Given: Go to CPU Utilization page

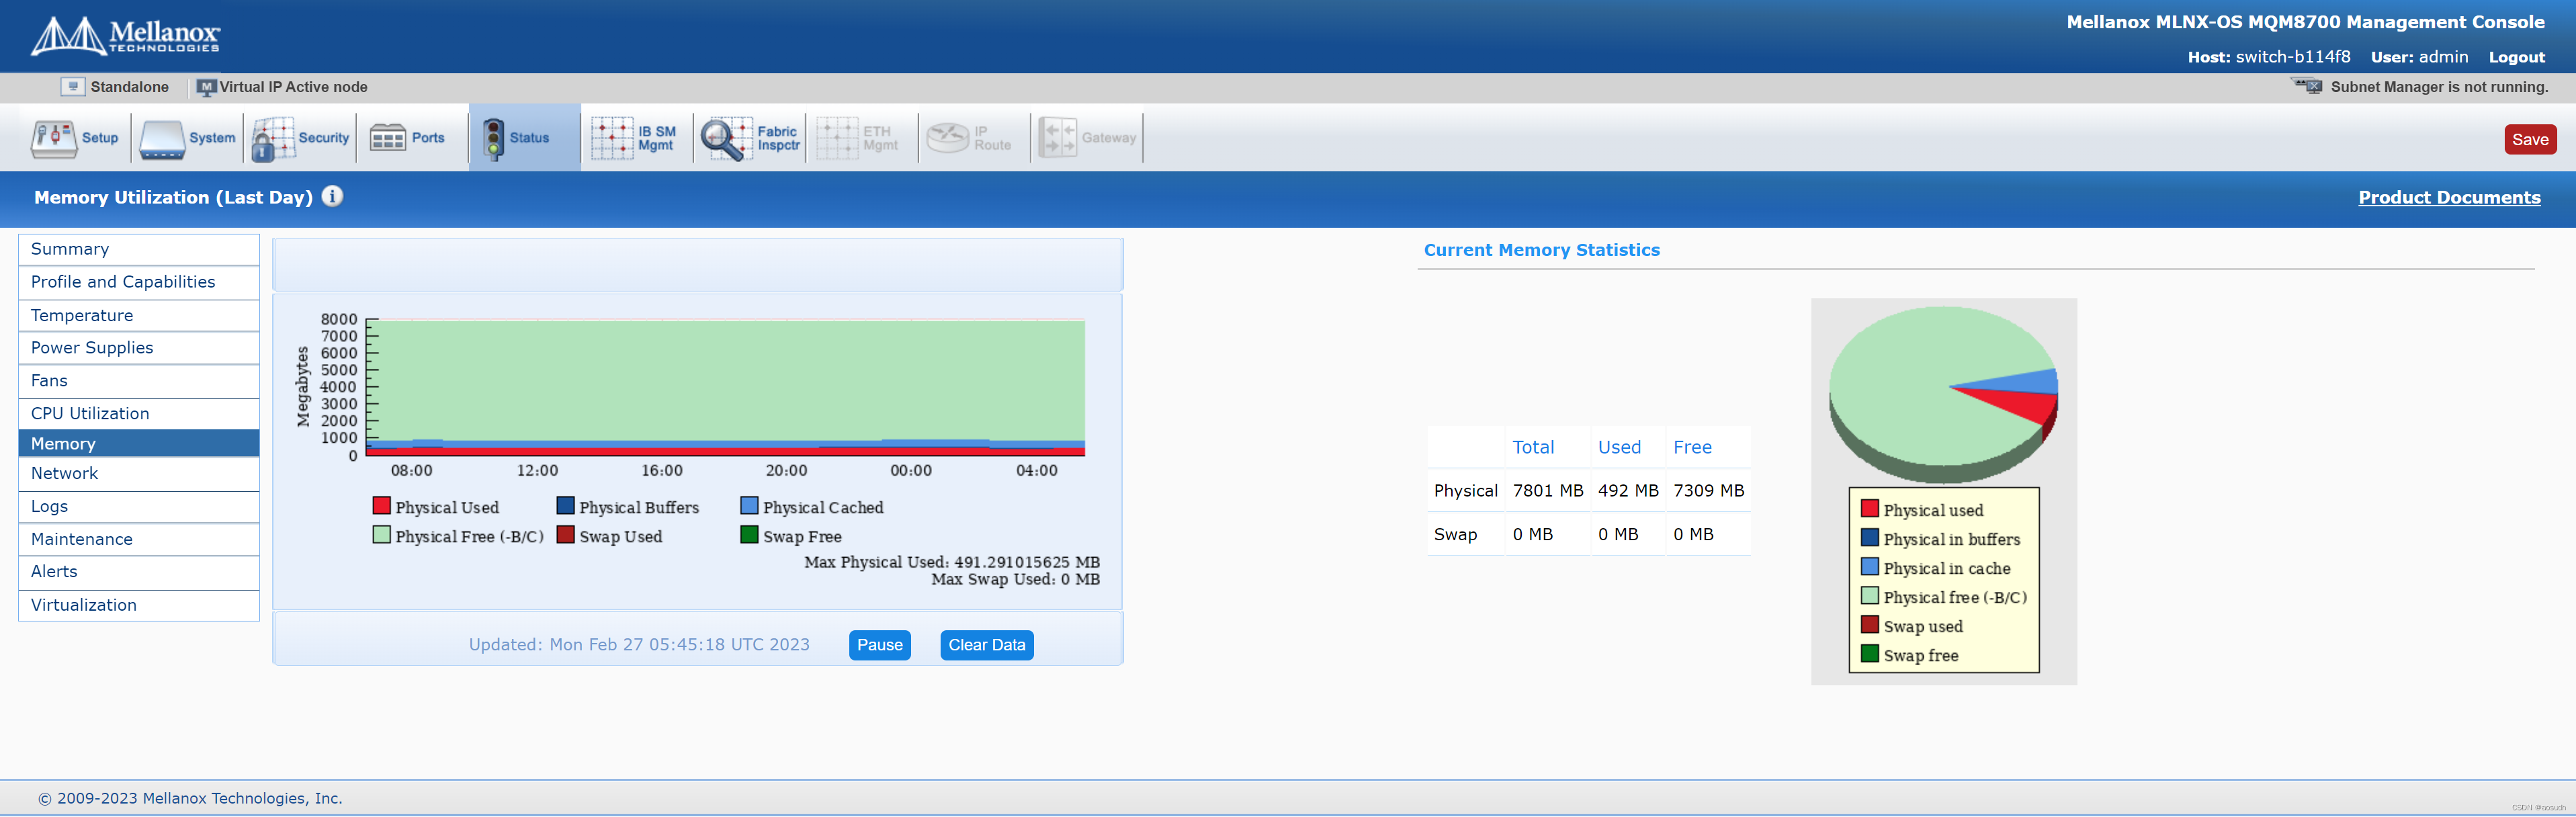Looking at the screenshot, I should point(90,413).
